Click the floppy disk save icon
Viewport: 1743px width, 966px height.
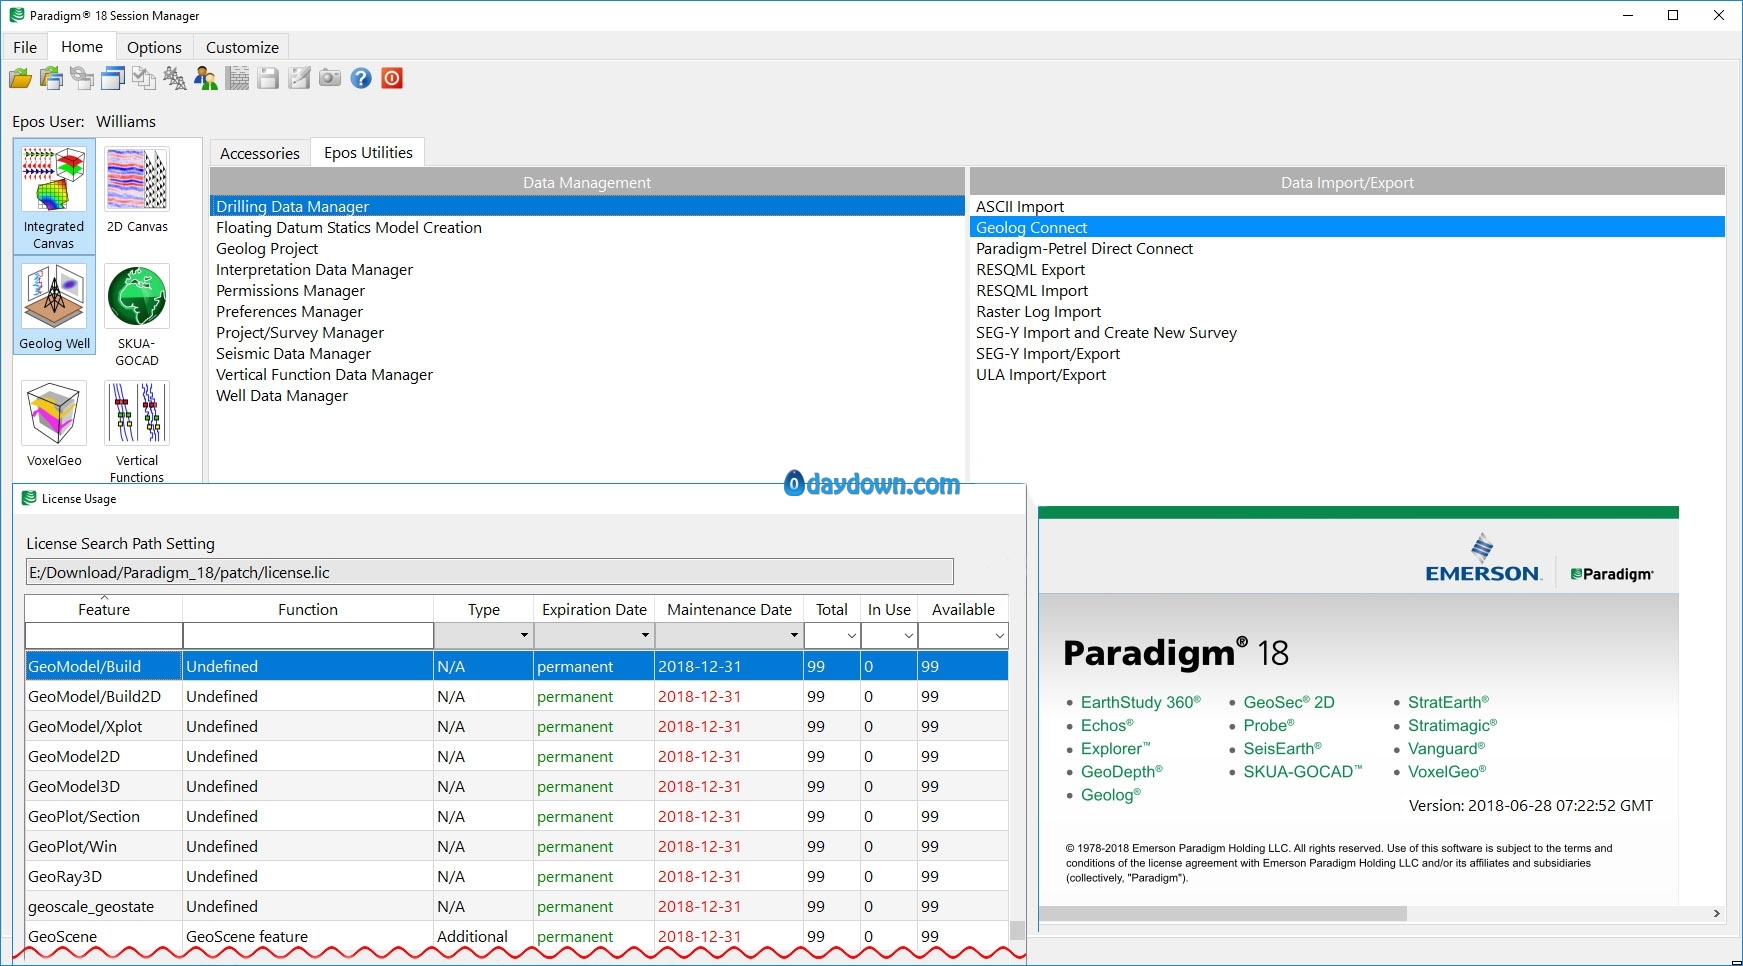[268, 78]
